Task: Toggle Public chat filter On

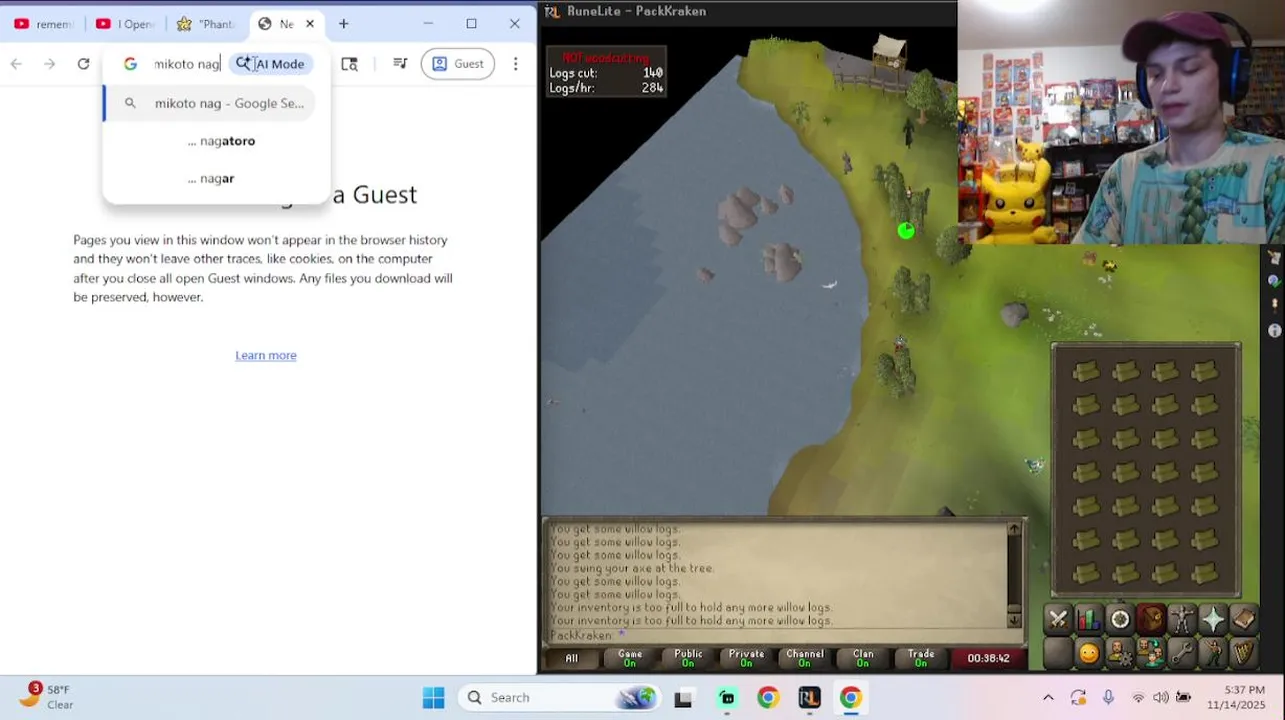Action: tap(688, 658)
